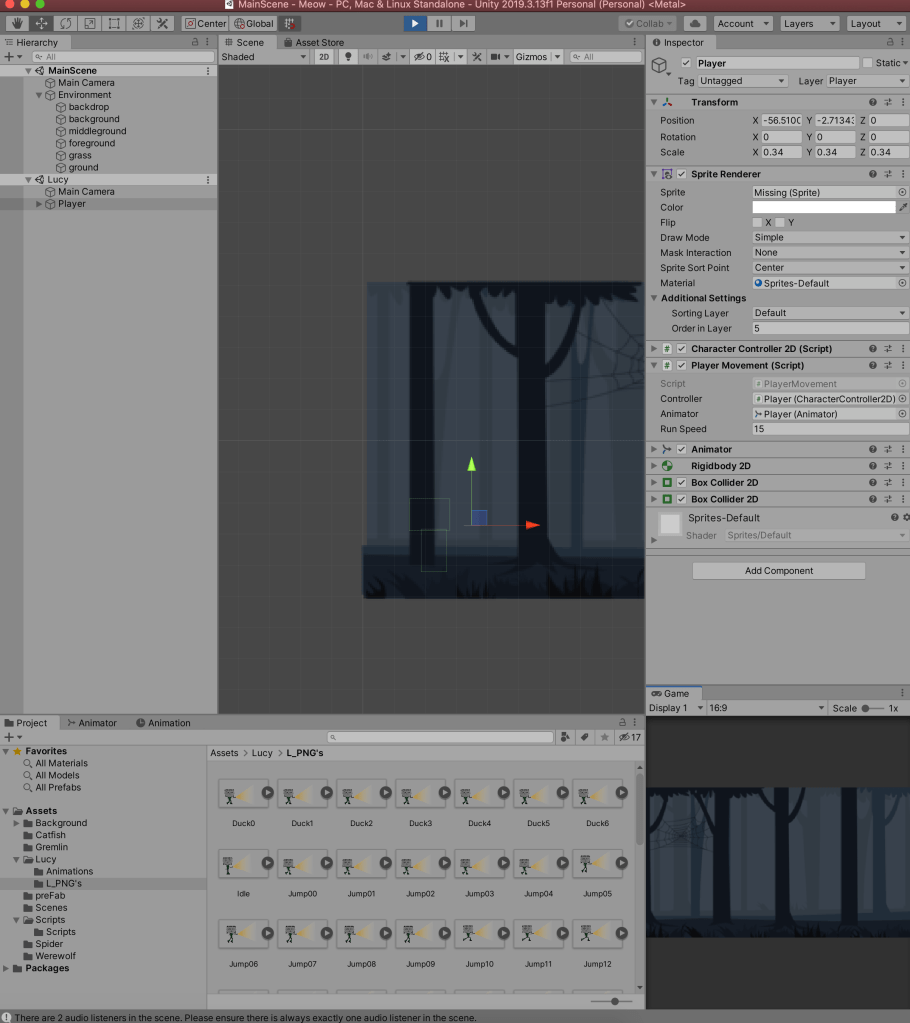Click the Add Component button
The height and width of the screenshot is (1023, 910).
pyautogui.click(x=778, y=571)
